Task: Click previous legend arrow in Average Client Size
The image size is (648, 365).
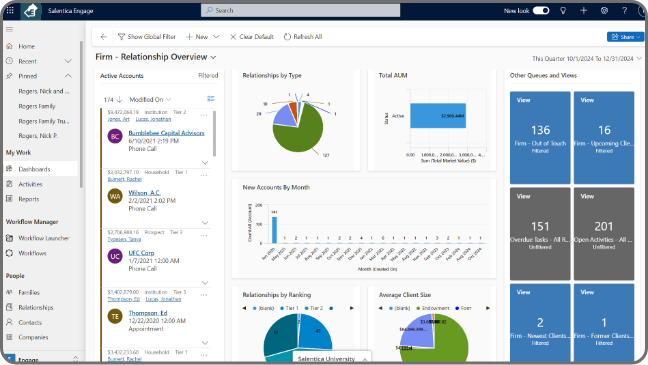Action: click(x=381, y=308)
